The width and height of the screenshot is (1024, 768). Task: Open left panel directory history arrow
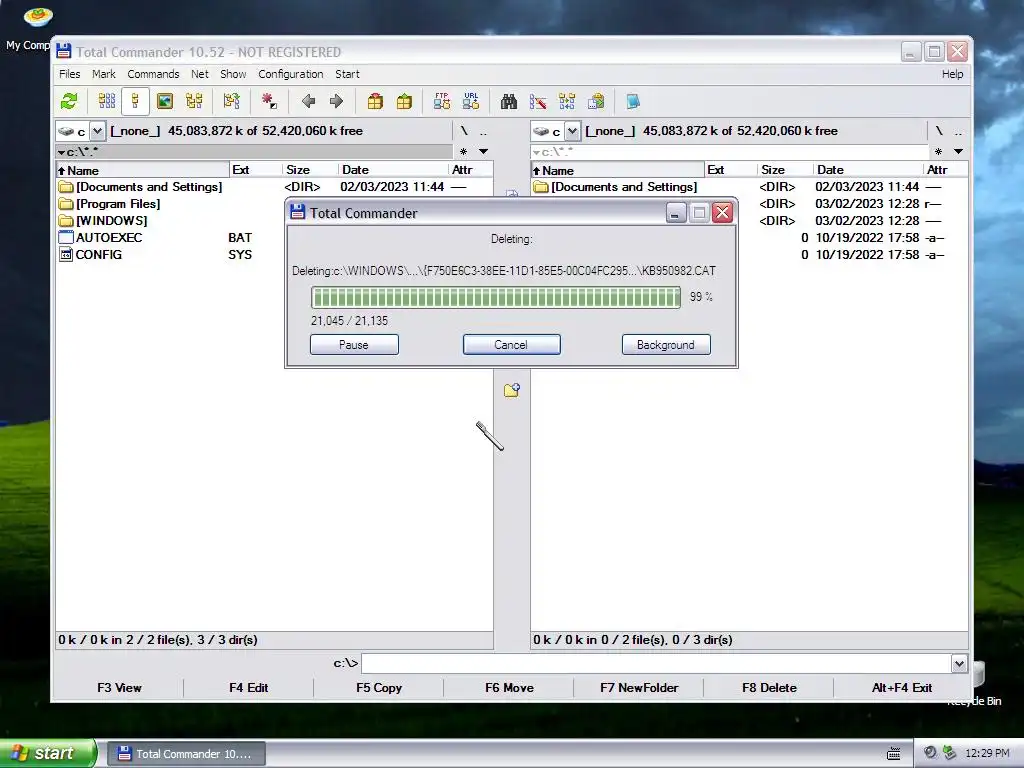484,152
